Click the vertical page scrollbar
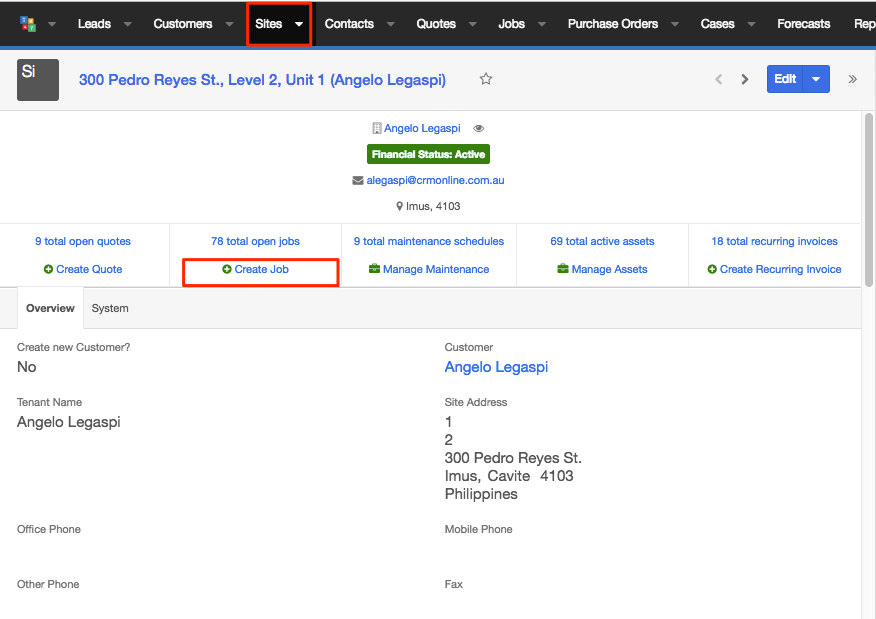The image size is (876, 619). 869,200
